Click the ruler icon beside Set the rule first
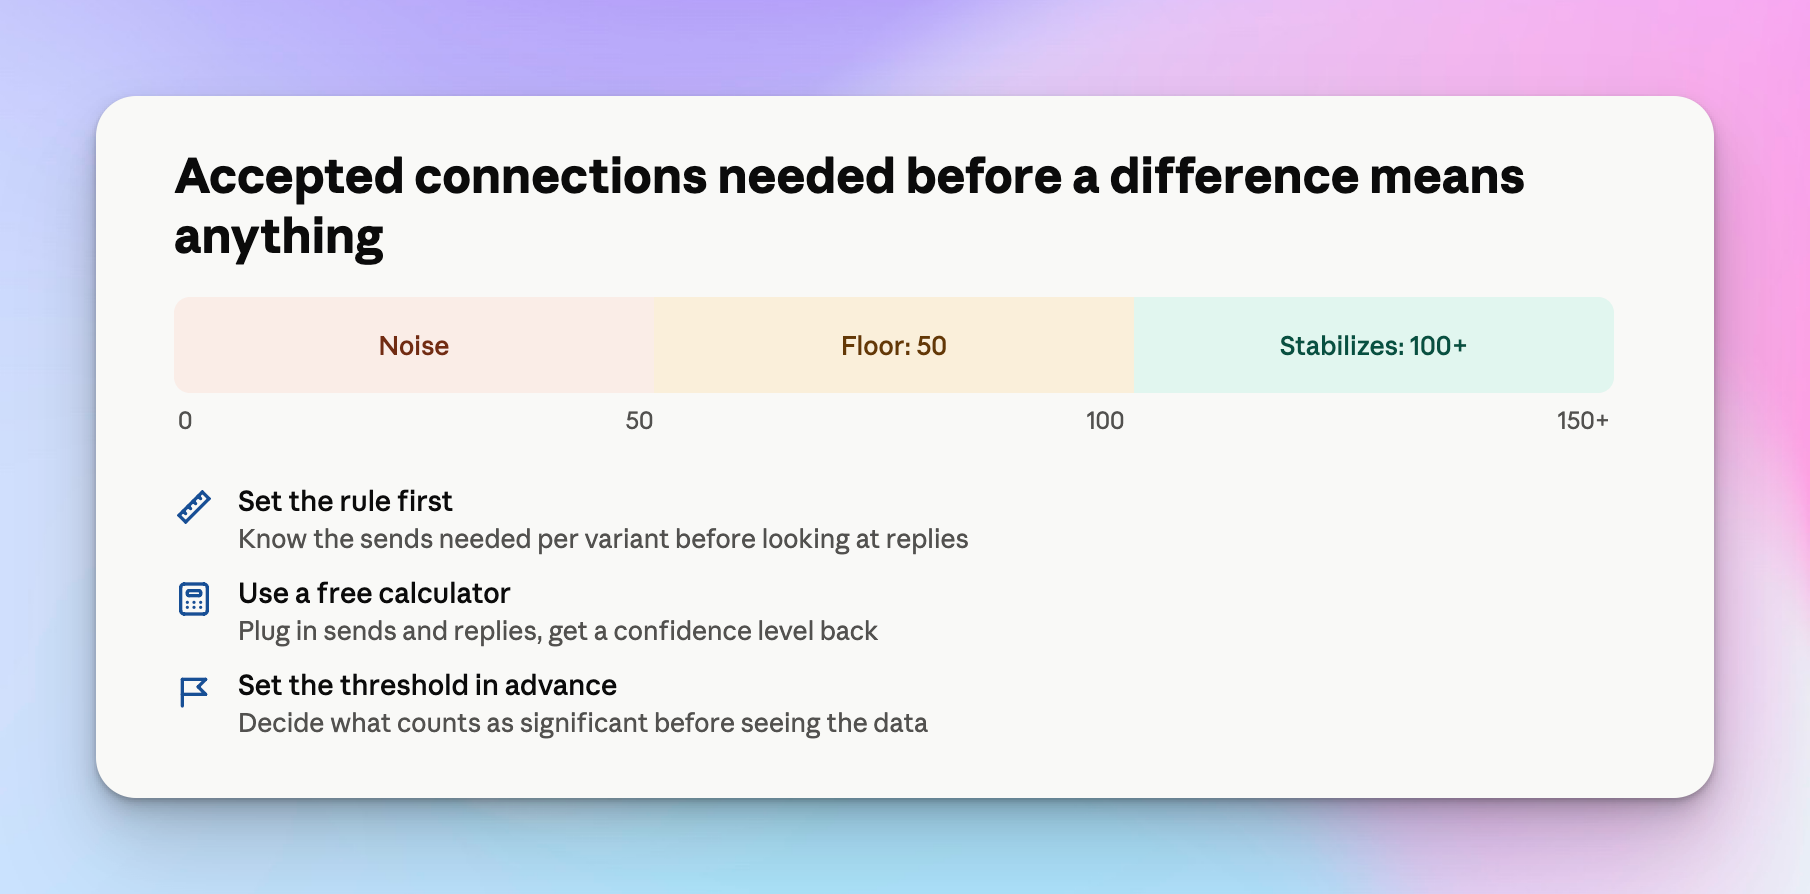 click(x=194, y=507)
